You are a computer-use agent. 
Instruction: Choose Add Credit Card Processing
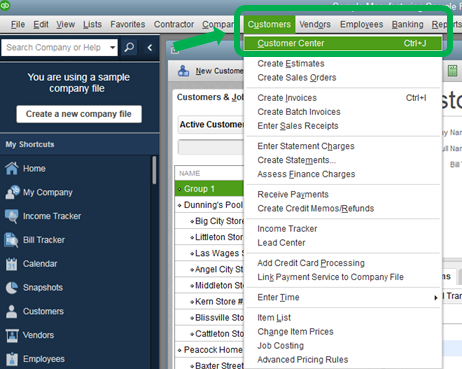[x=311, y=263]
